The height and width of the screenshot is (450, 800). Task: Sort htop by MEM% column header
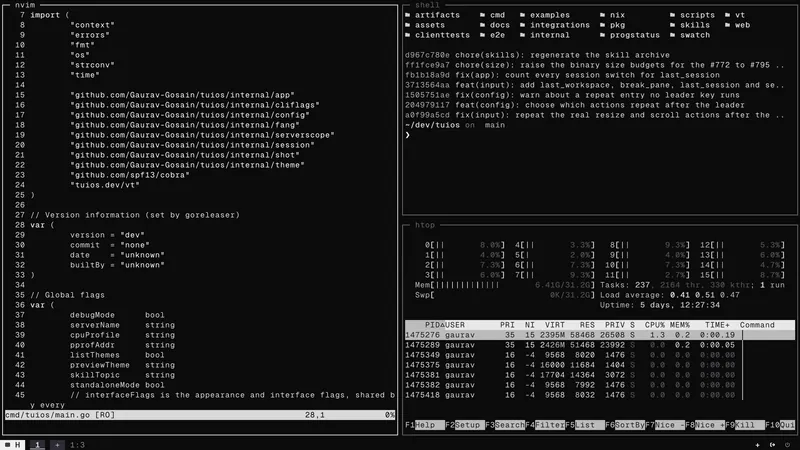[x=680, y=325]
